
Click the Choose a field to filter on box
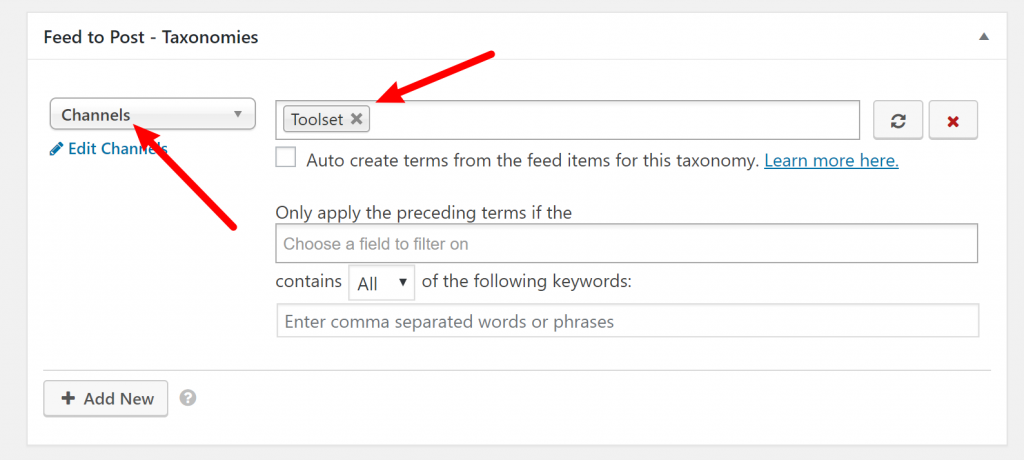[626, 244]
